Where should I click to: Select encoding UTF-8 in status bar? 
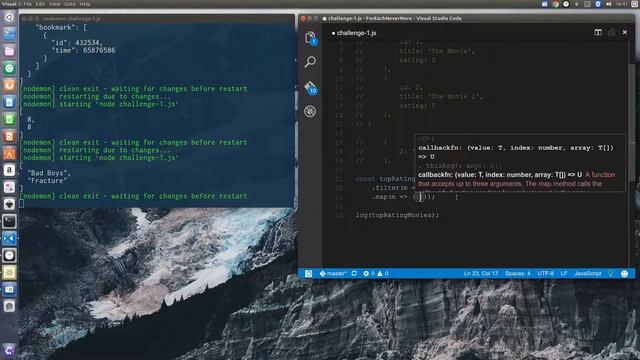pyautogui.click(x=545, y=273)
